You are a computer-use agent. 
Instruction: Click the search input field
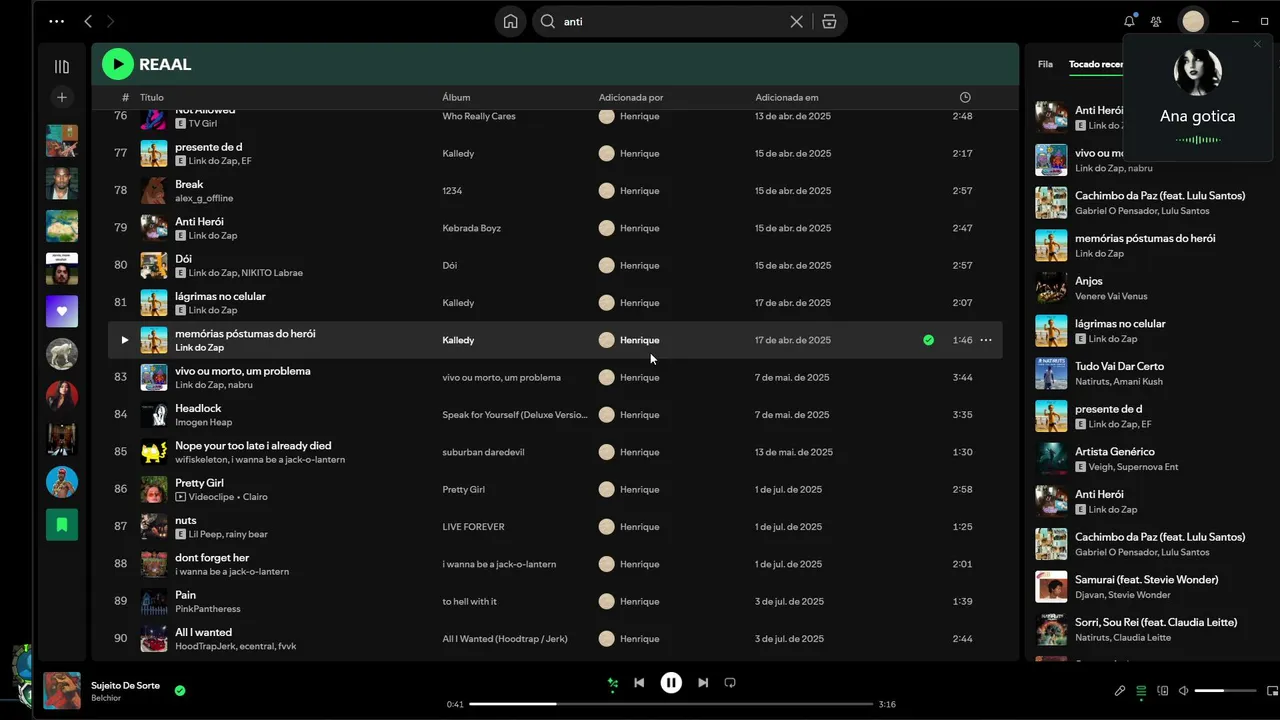click(670, 21)
